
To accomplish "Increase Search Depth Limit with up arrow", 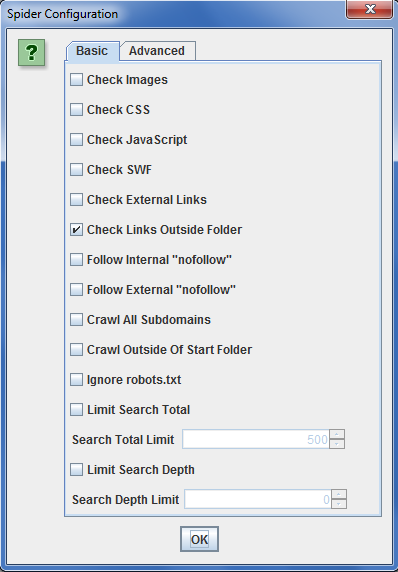I will (339, 494).
